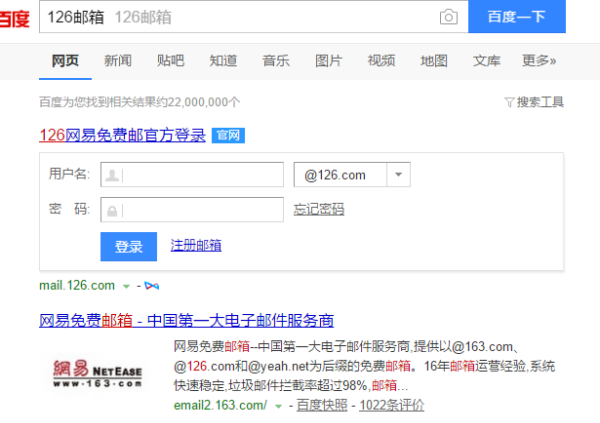Viewport: 600px width, 423px height.
Task: Switch to the 视频 tab
Action: pos(382,60)
